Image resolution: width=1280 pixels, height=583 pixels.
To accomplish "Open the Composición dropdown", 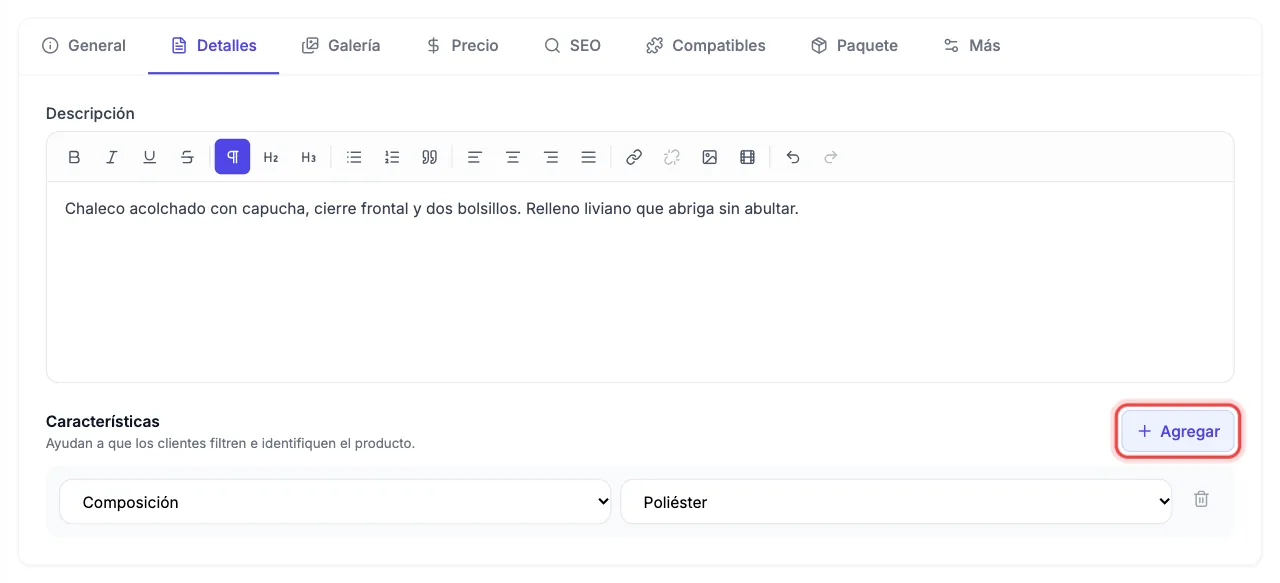I will (335, 502).
